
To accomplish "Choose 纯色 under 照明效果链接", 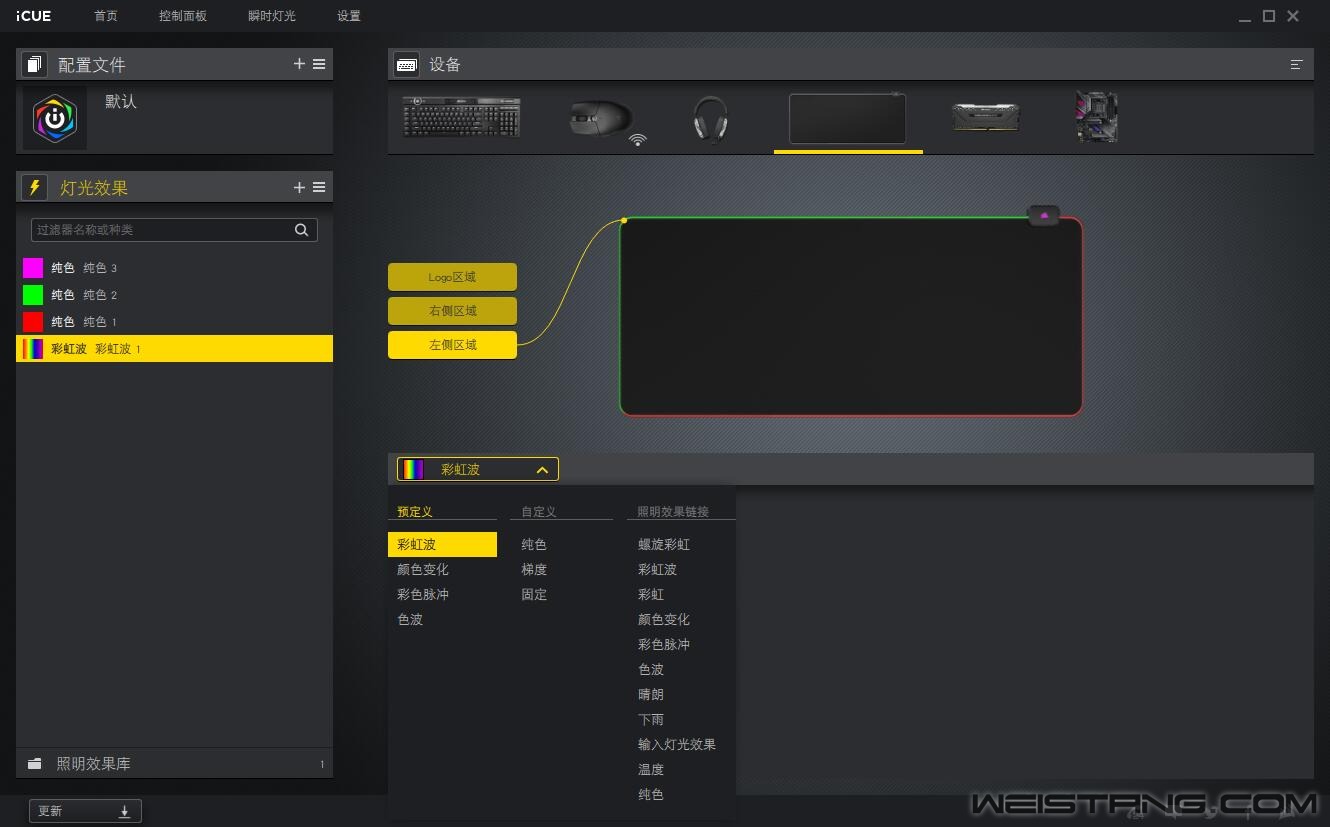I will pyautogui.click(x=651, y=795).
